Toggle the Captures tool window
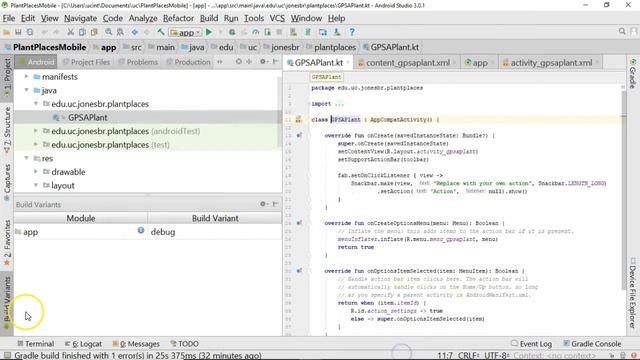The image size is (640, 360). [7, 182]
